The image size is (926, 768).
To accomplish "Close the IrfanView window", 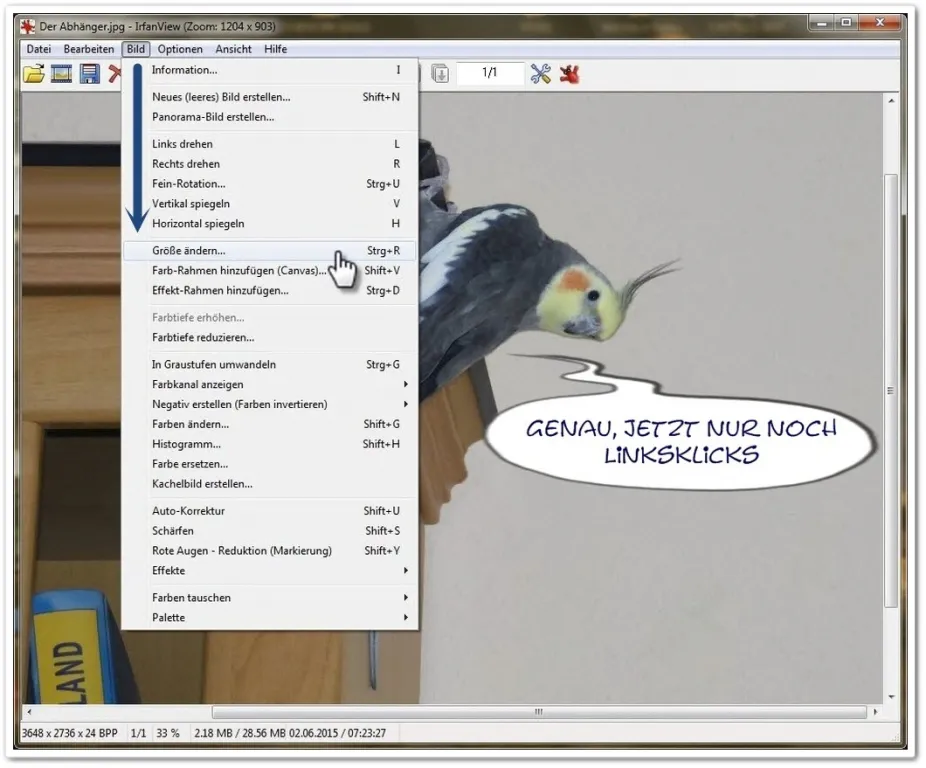I will pyautogui.click(x=880, y=23).
